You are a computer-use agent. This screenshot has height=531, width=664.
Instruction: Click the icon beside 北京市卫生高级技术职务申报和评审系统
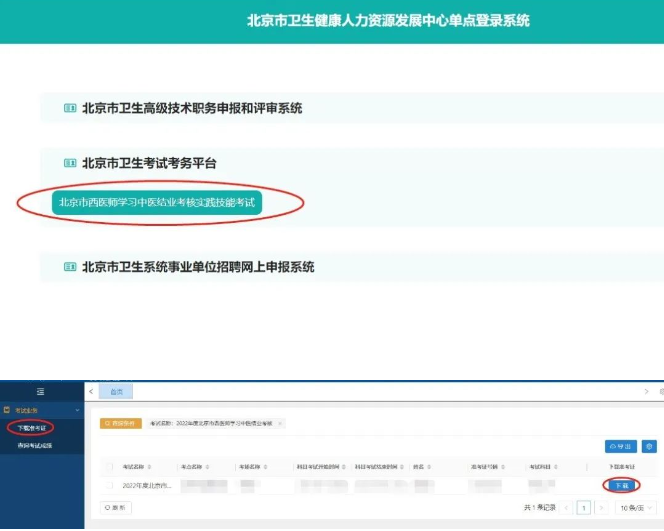pos(70,108)
